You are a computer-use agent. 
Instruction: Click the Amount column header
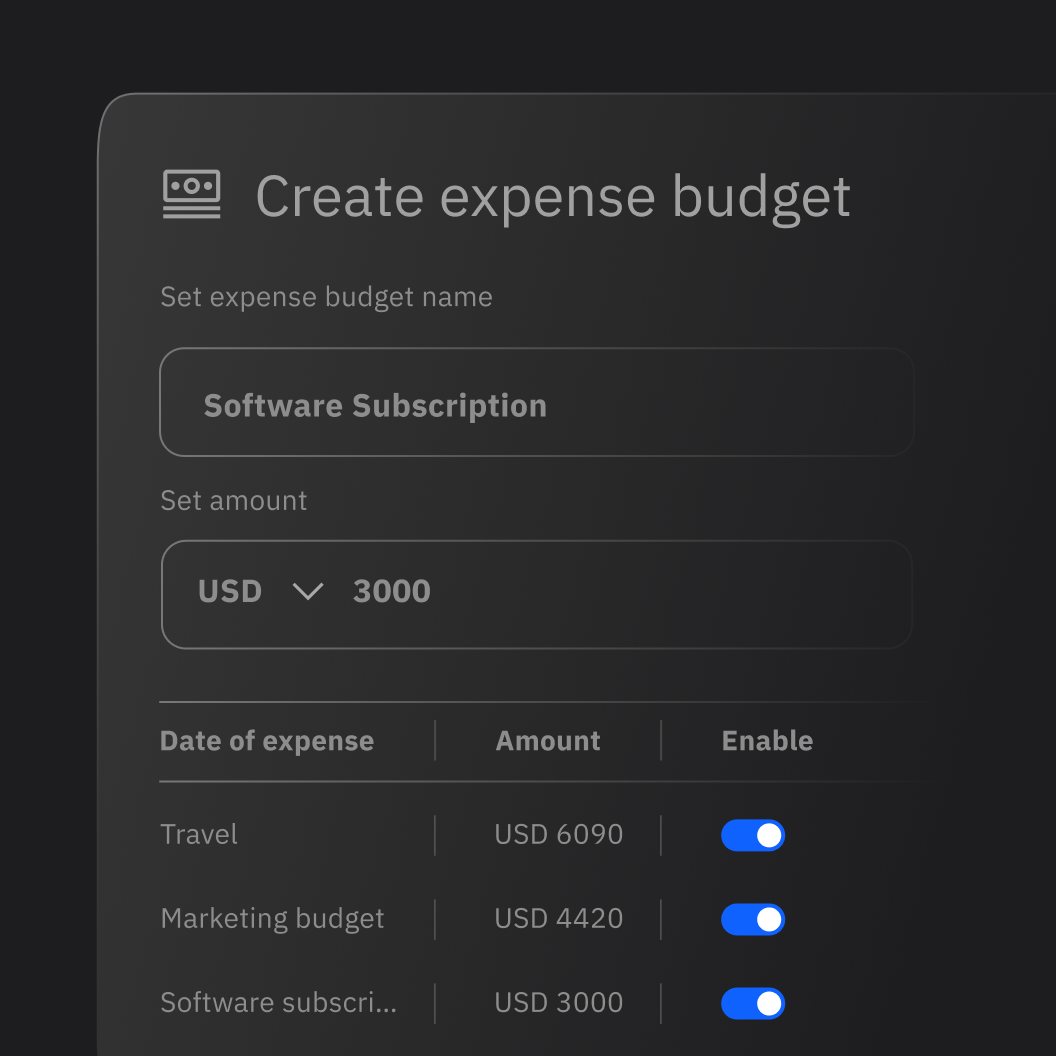coord(548,741)
